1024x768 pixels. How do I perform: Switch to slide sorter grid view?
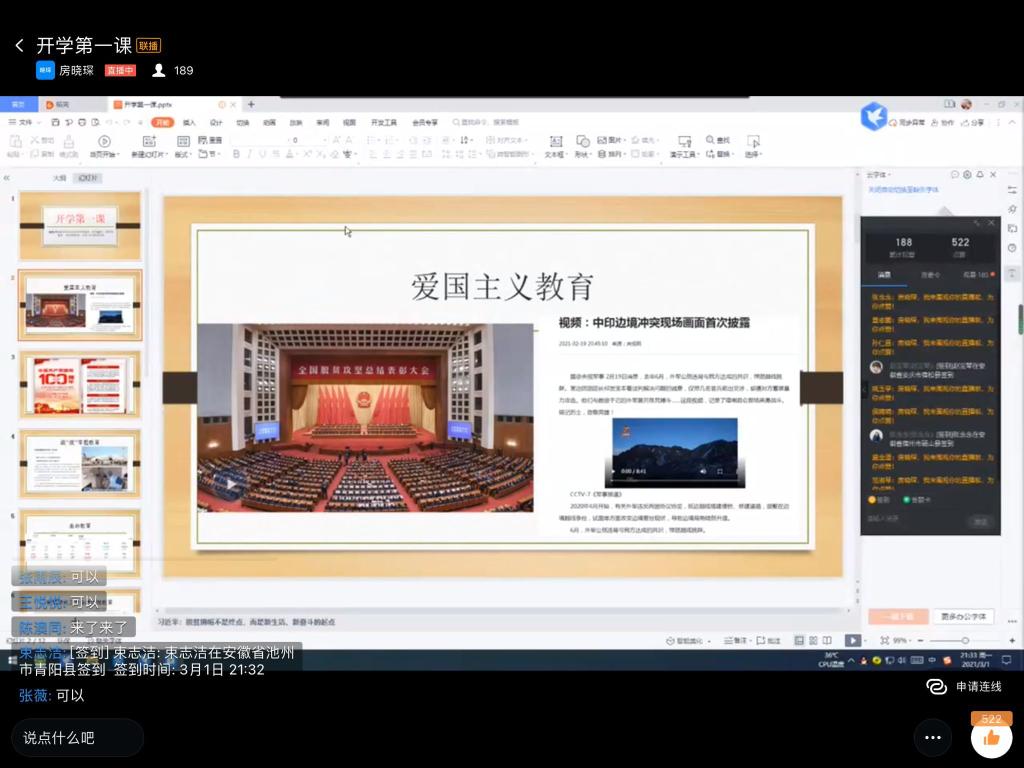tap(814, 640)
